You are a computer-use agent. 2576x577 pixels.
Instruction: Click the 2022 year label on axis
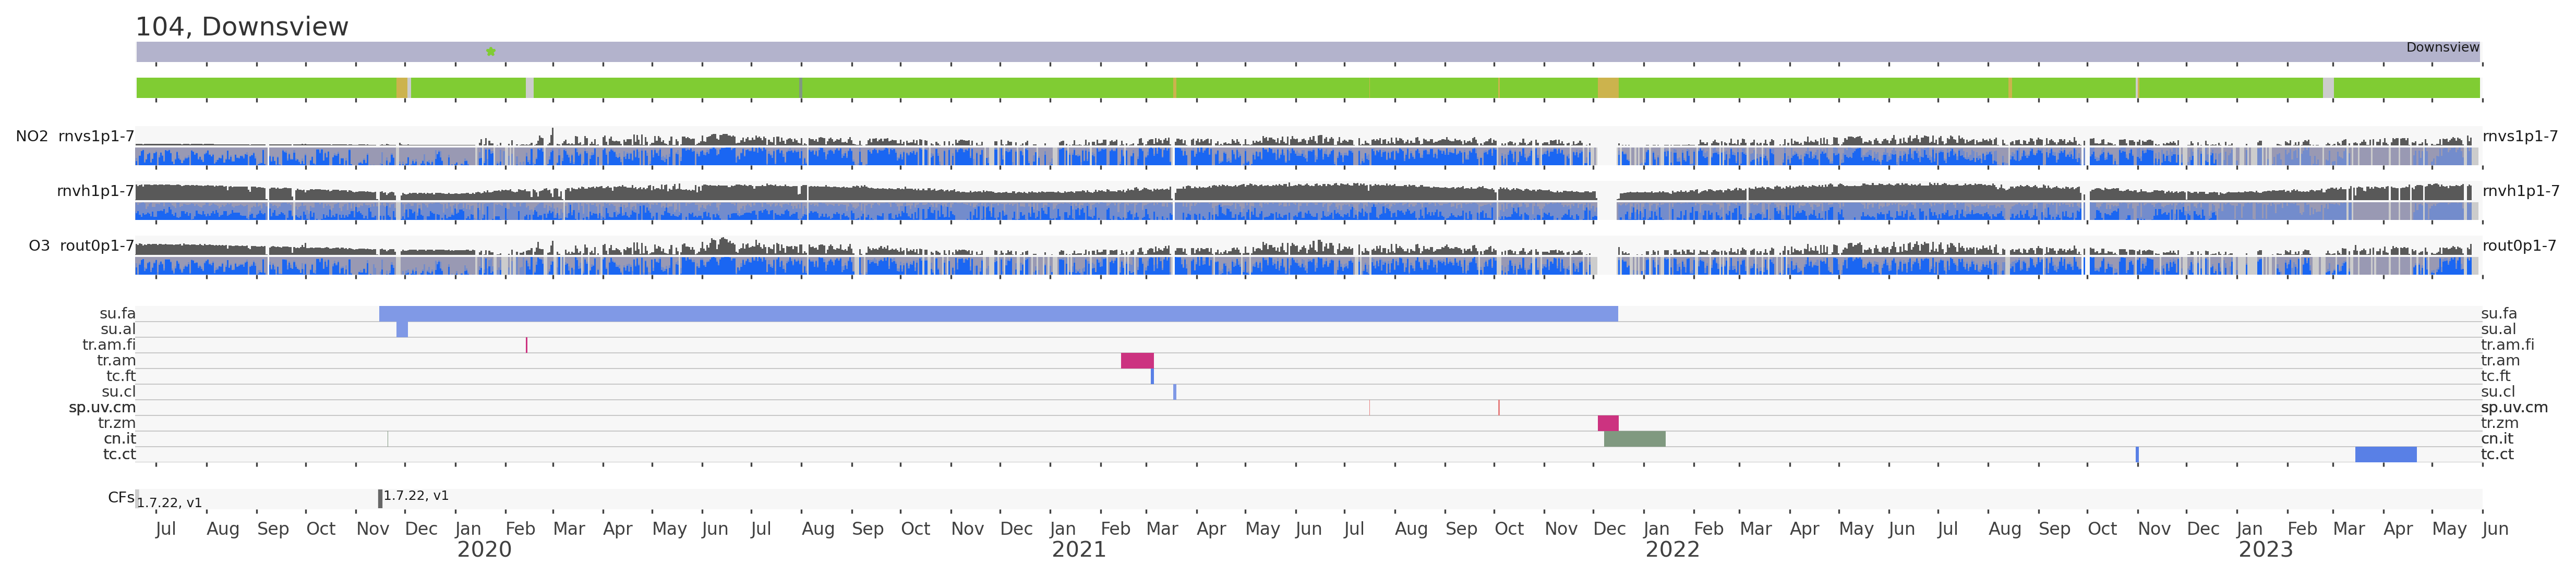tap(1672, 550)
